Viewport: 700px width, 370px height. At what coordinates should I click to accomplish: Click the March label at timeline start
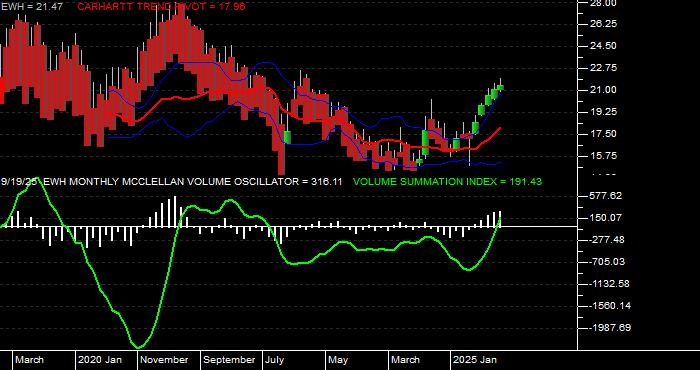pyautogui.click(x=29, y=360)
